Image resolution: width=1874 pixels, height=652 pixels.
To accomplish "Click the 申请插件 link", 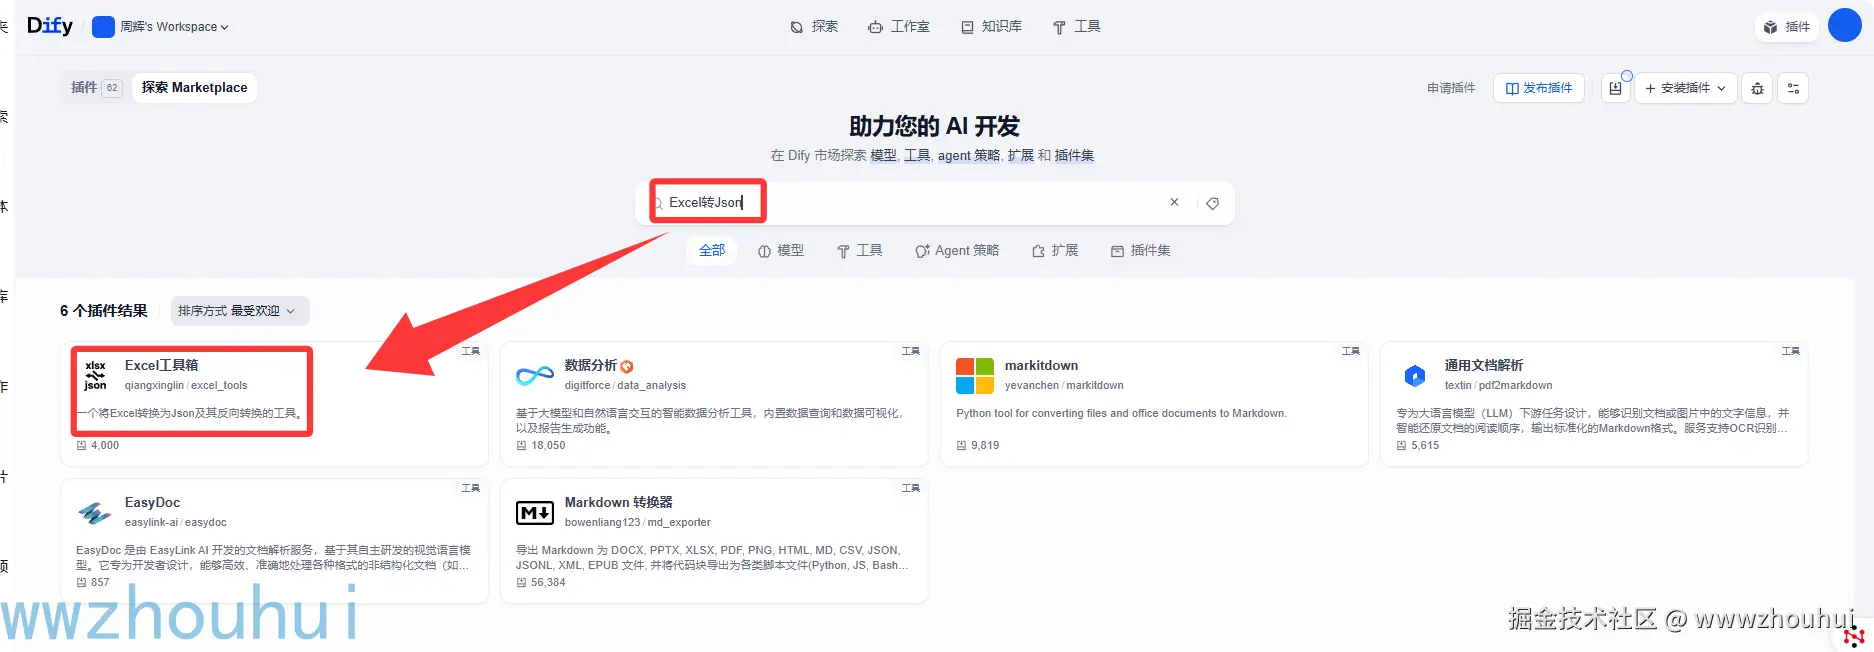I will [1451, 88].
